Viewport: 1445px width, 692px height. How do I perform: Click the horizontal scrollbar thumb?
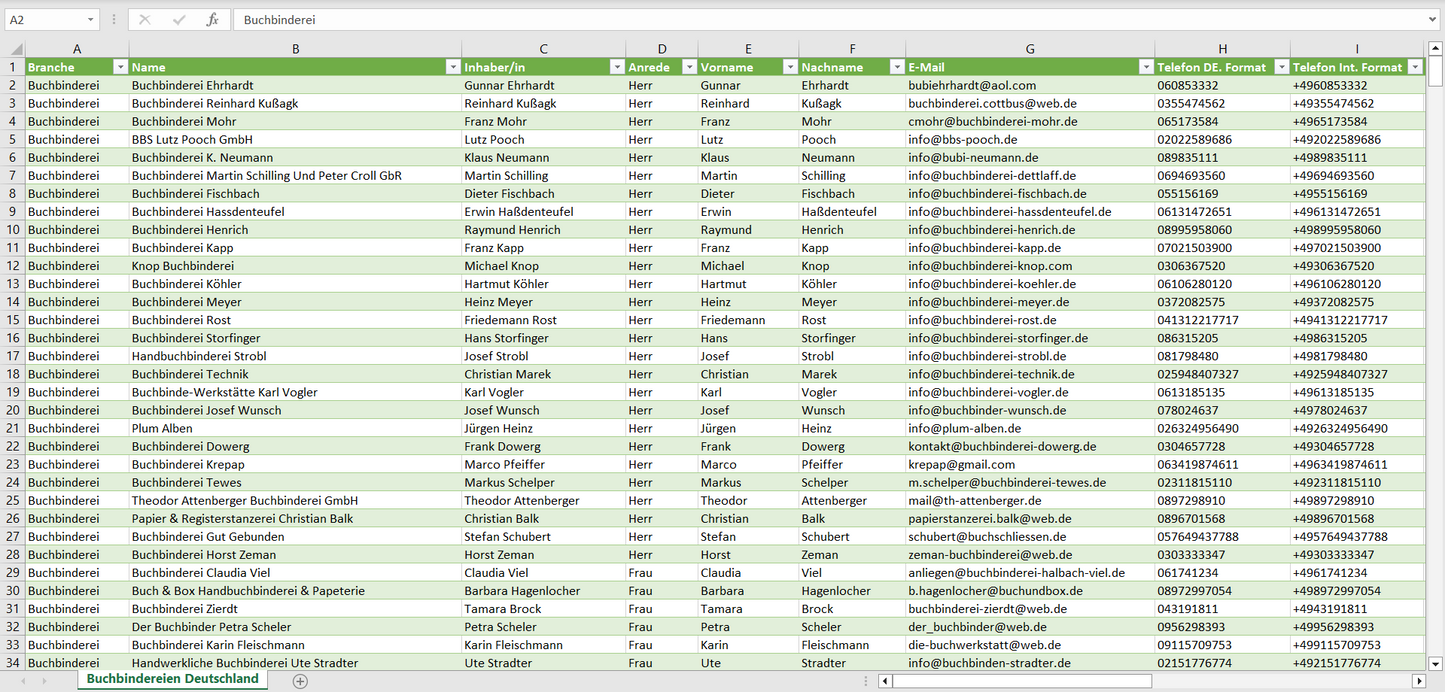point(1020,681)
